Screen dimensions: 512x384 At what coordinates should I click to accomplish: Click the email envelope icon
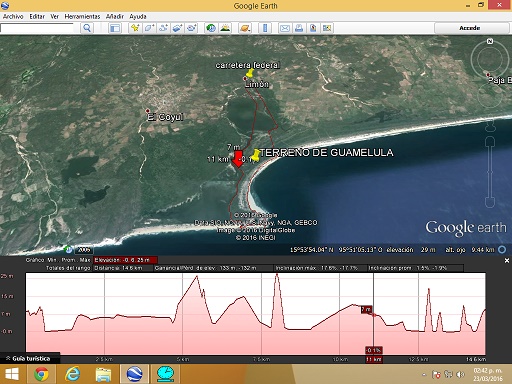[285, 28]
